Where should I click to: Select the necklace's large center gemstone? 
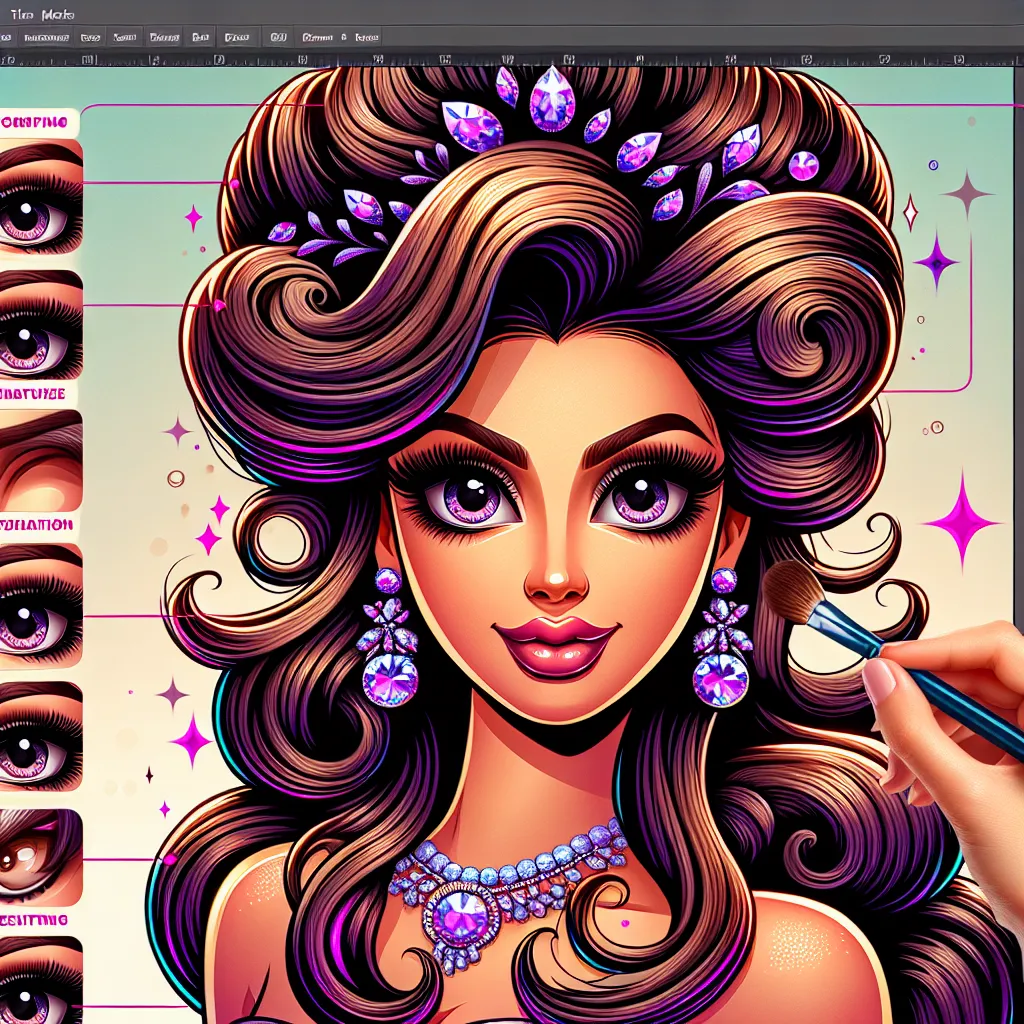(x=460, y=912)
